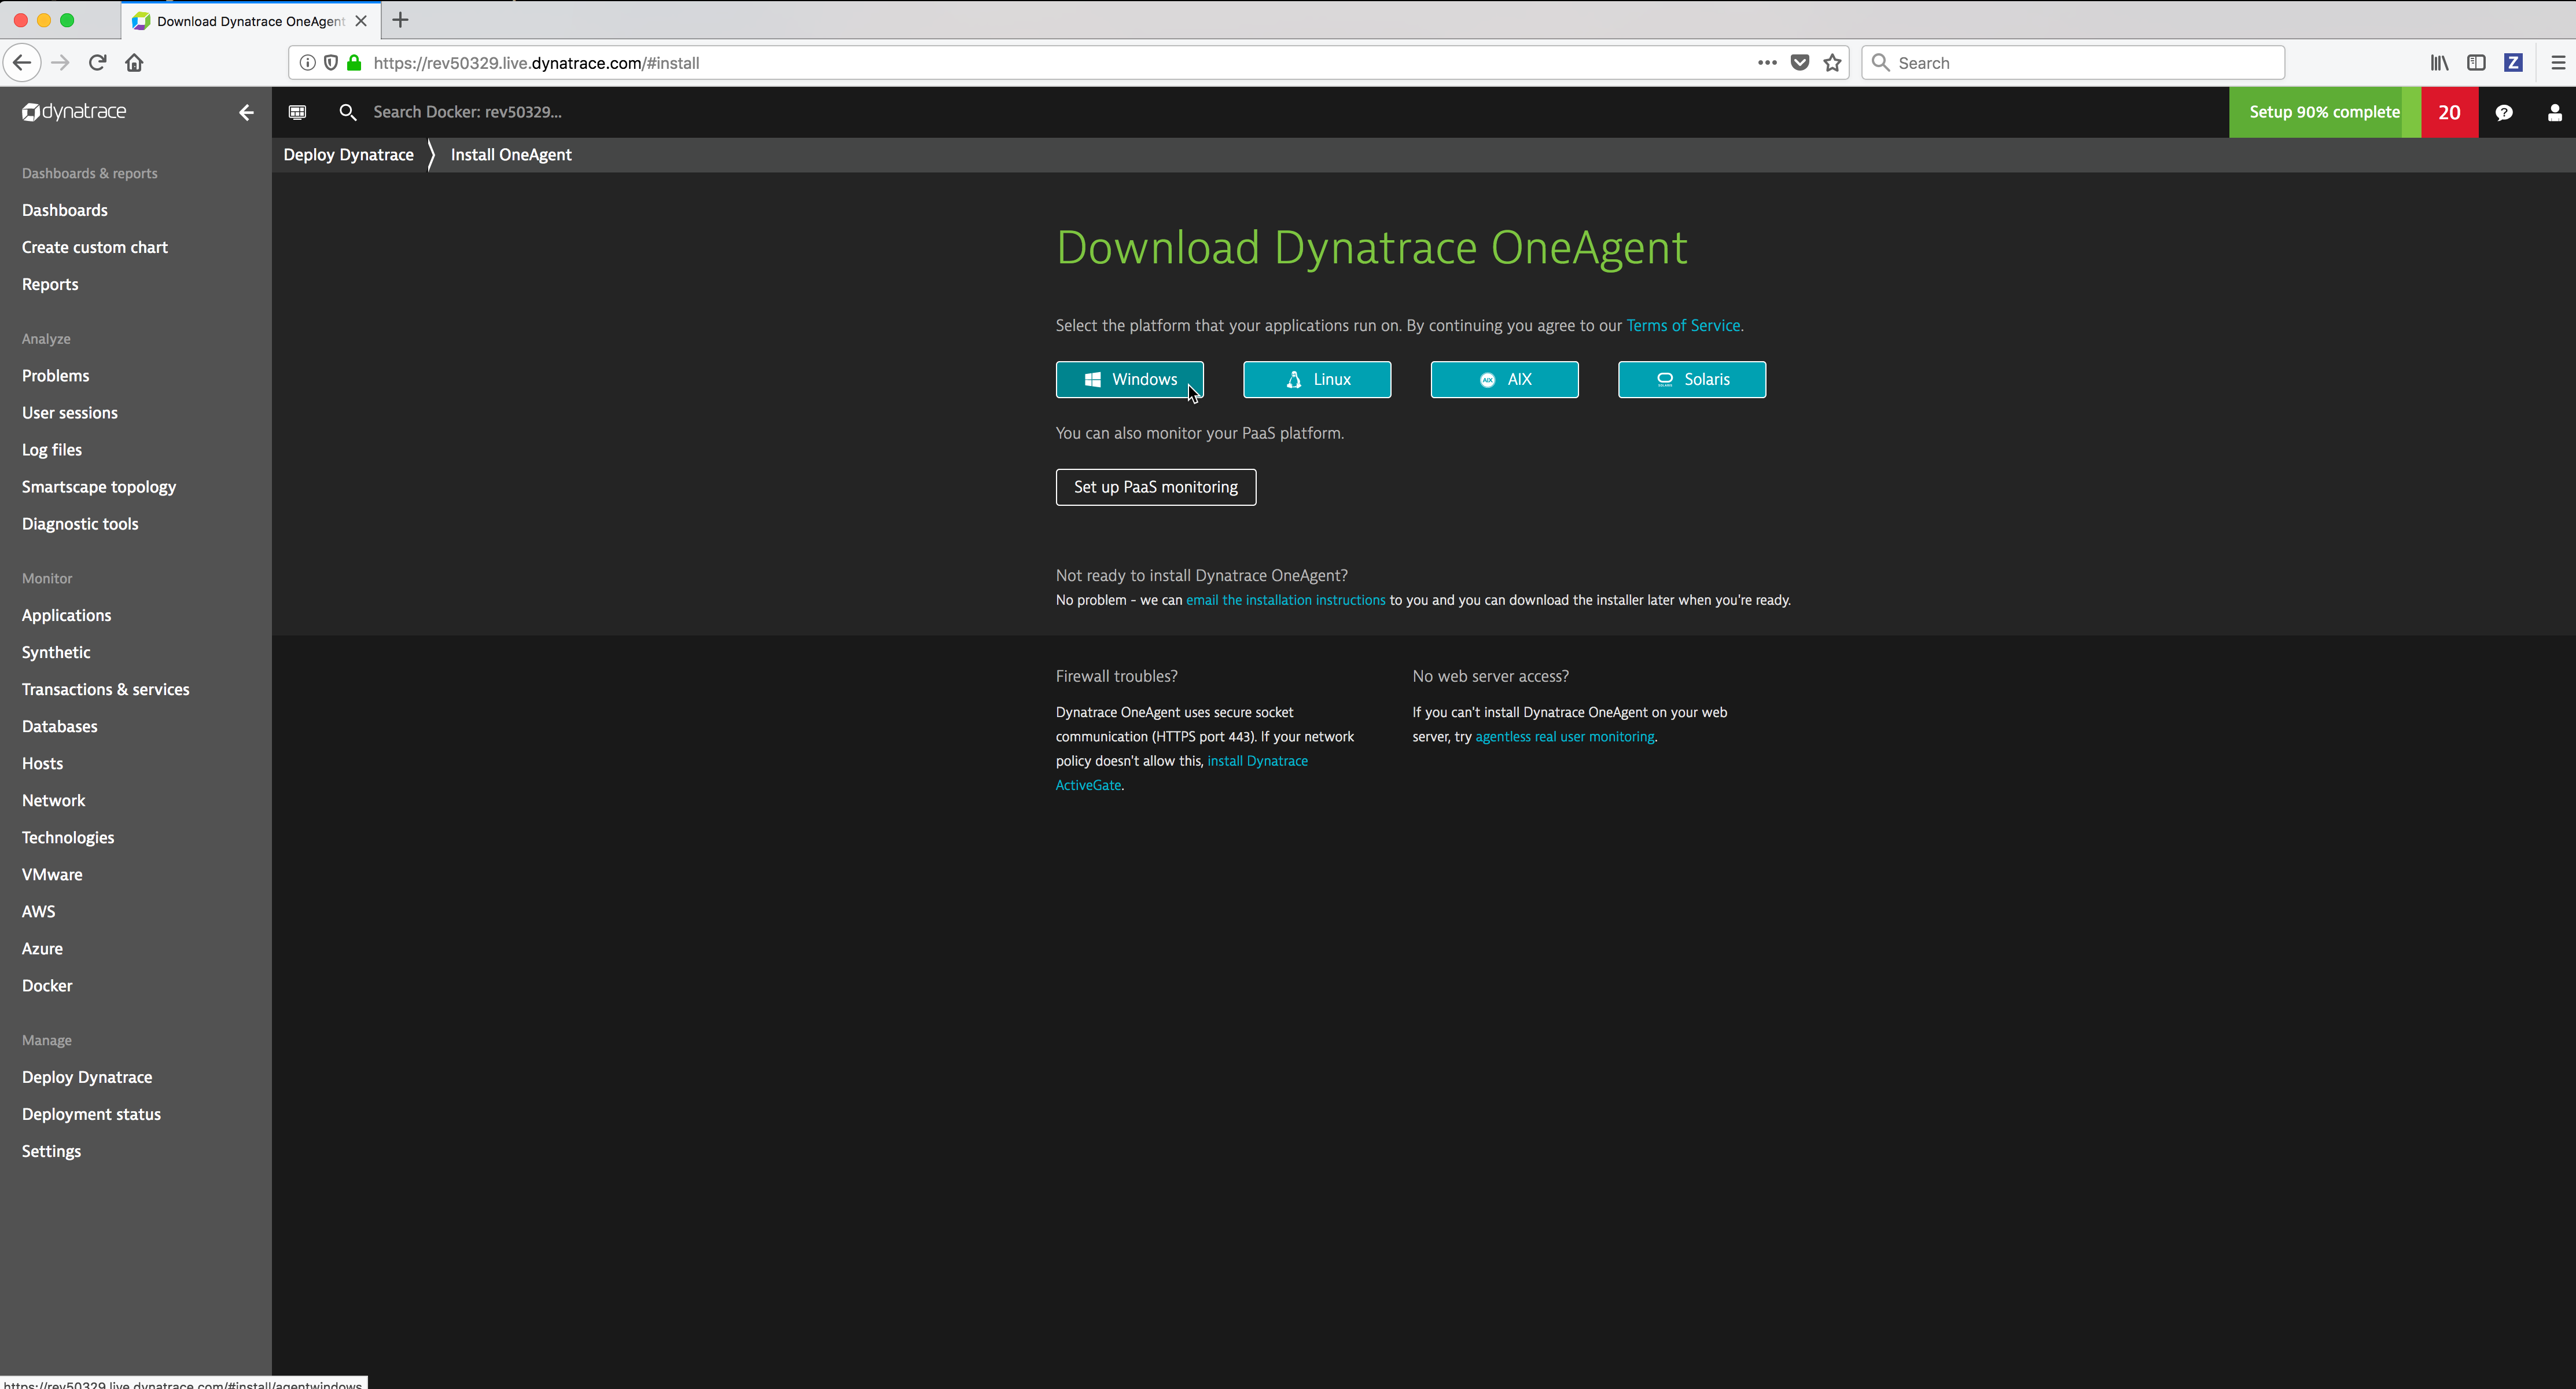Click the search magnifier icon in Dynatrace bar
2576x1389 pixels.
tap(347, 112)
